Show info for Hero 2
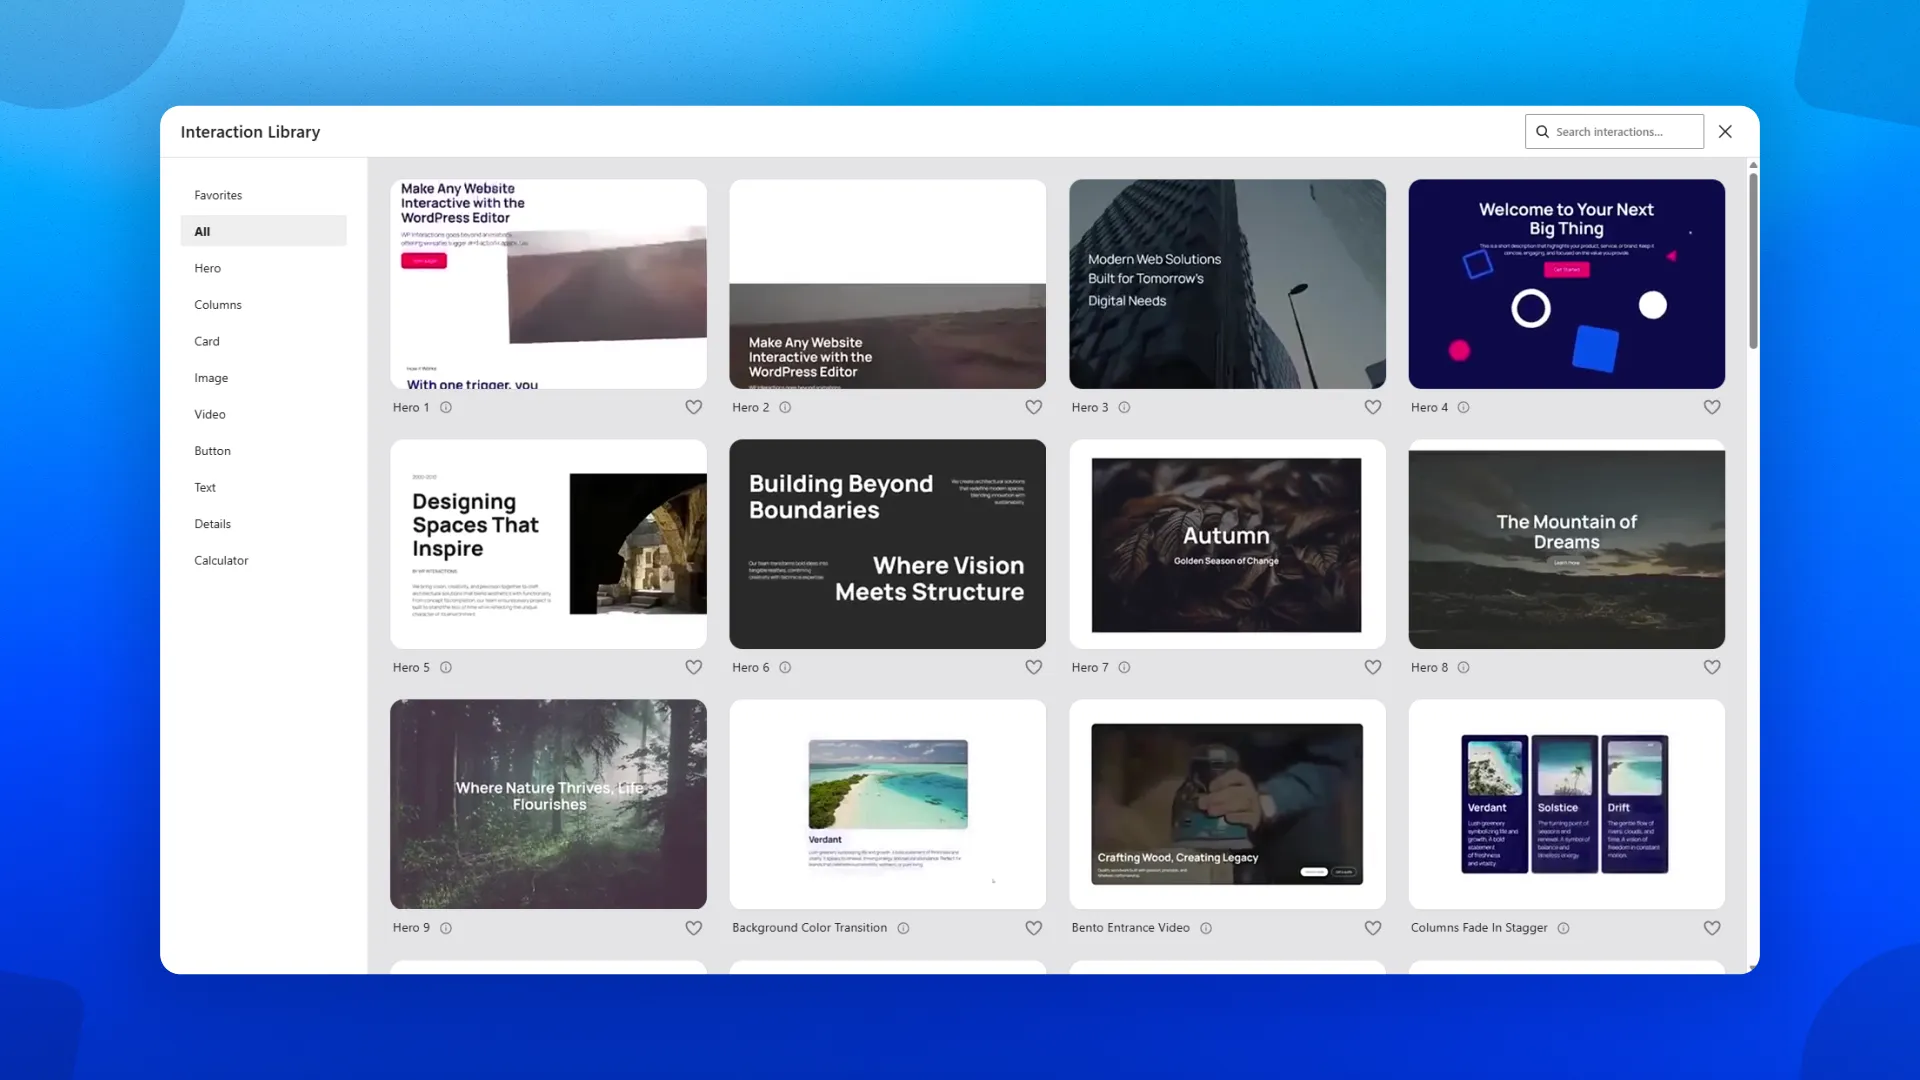1920x1080 pixels. tap(785, 407)
